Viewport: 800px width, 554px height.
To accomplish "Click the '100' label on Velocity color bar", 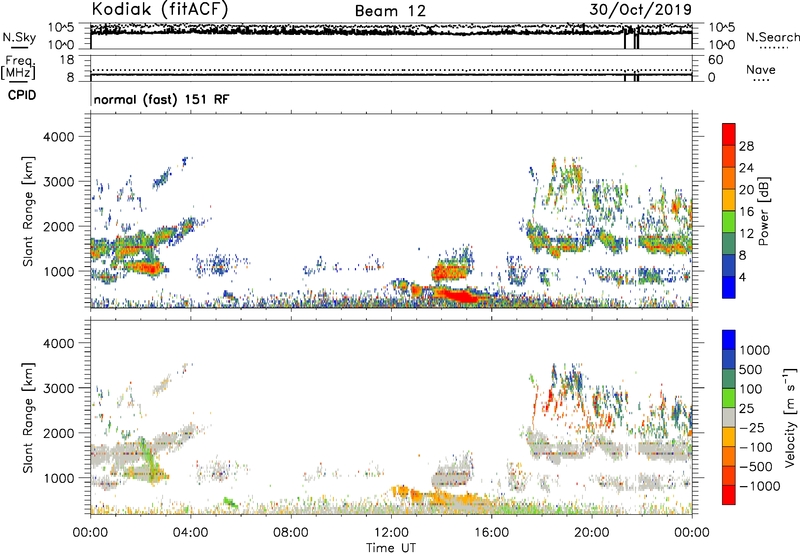I will pos(753,389).
